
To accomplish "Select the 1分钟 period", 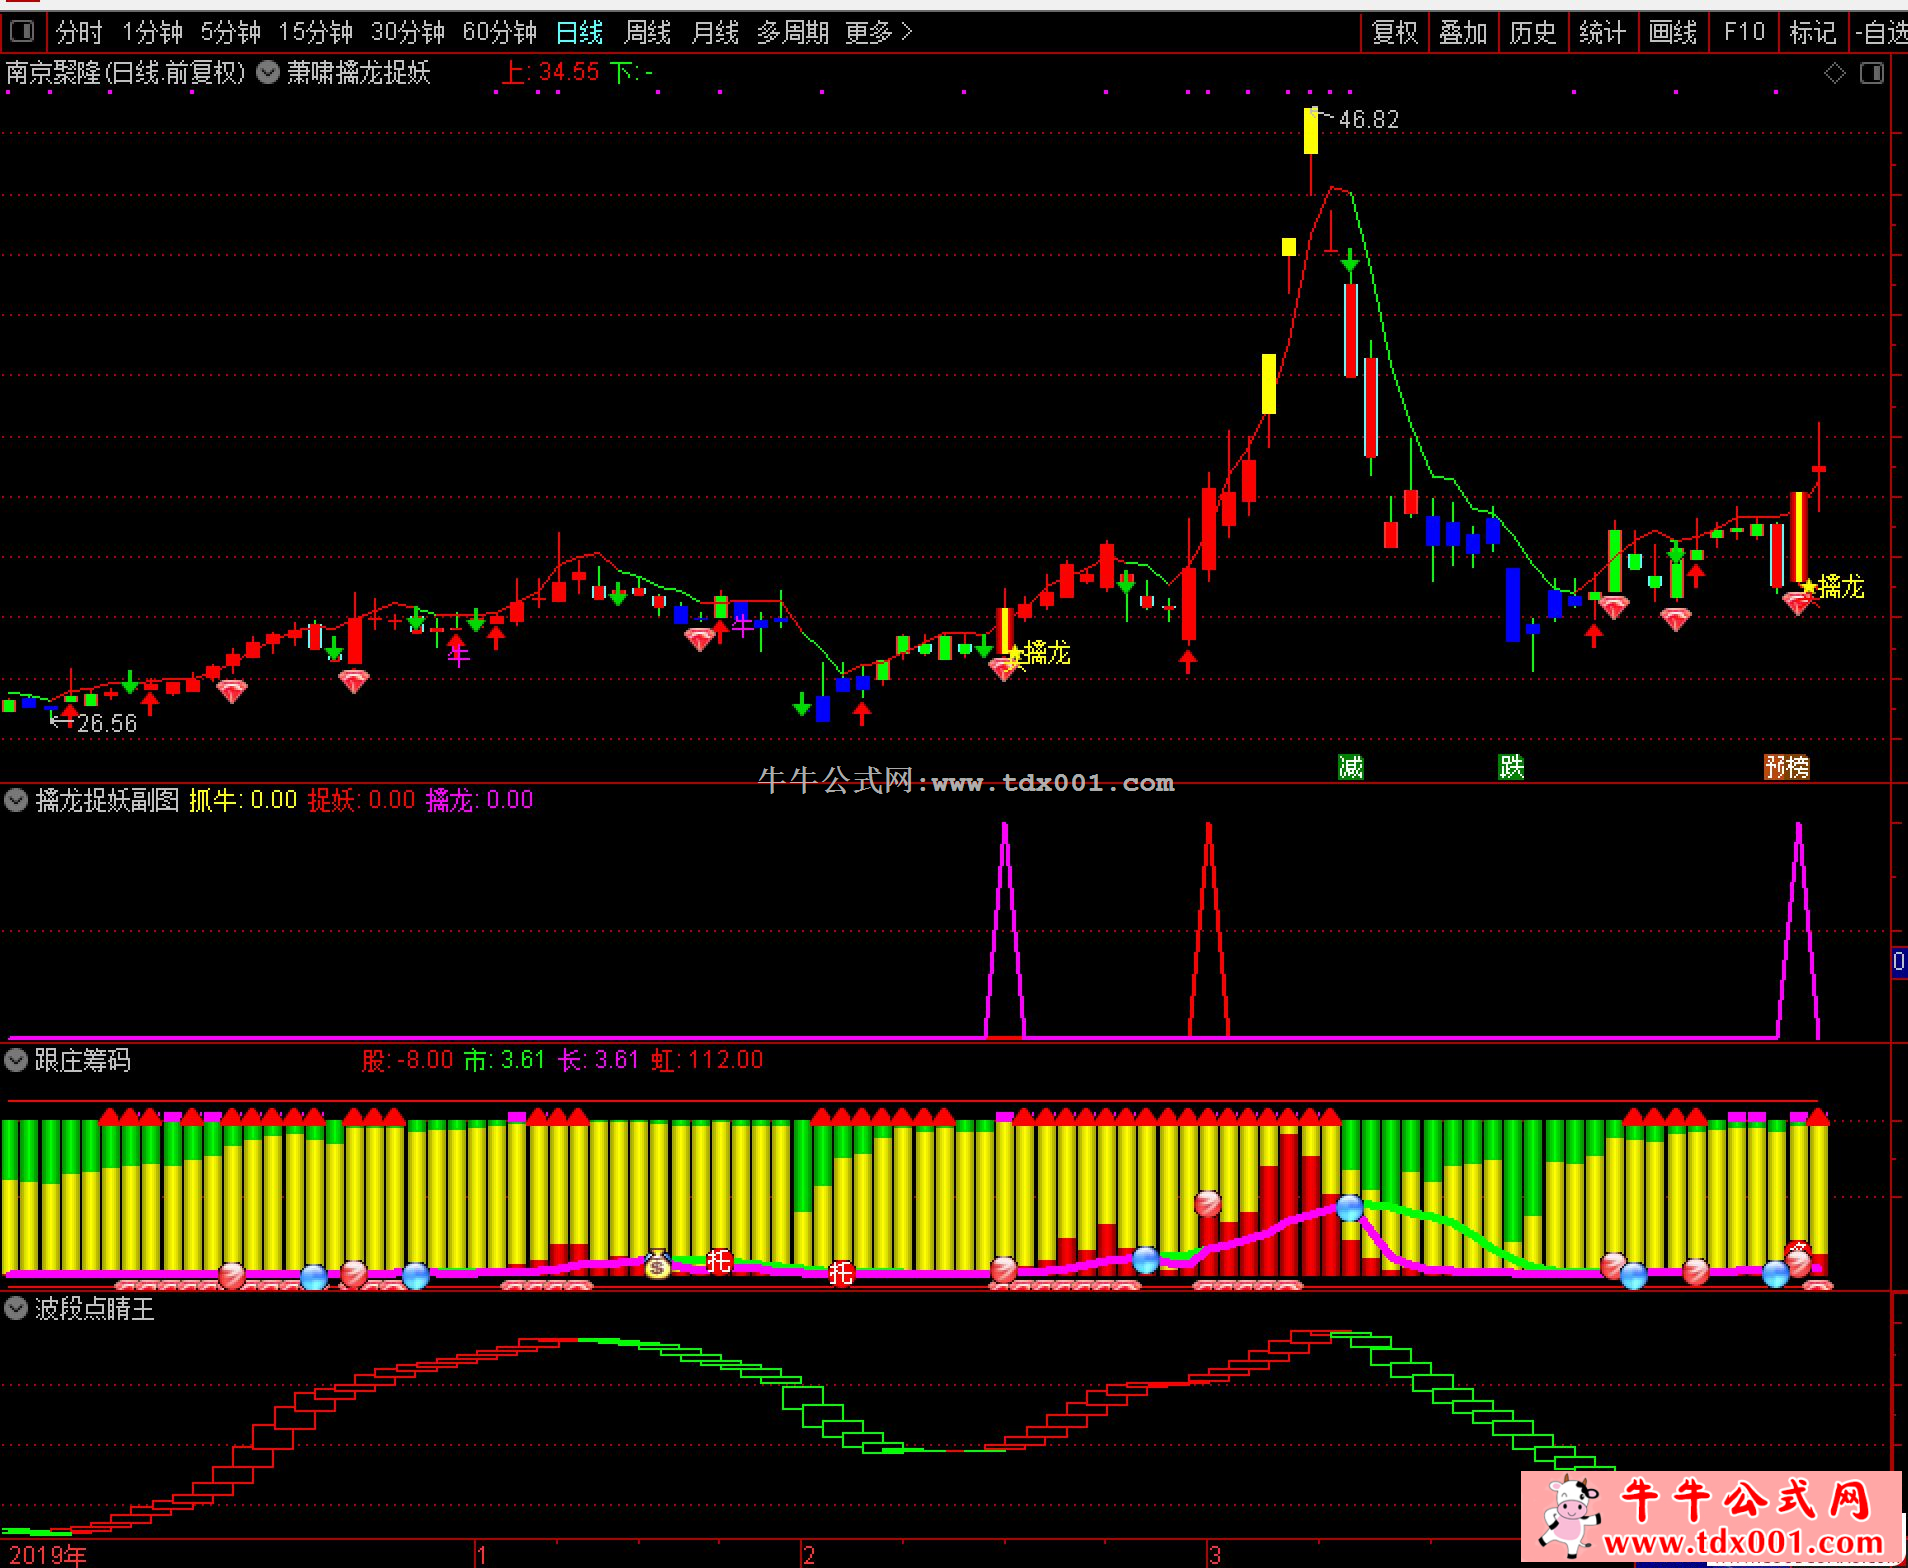I will coord(152,33).
